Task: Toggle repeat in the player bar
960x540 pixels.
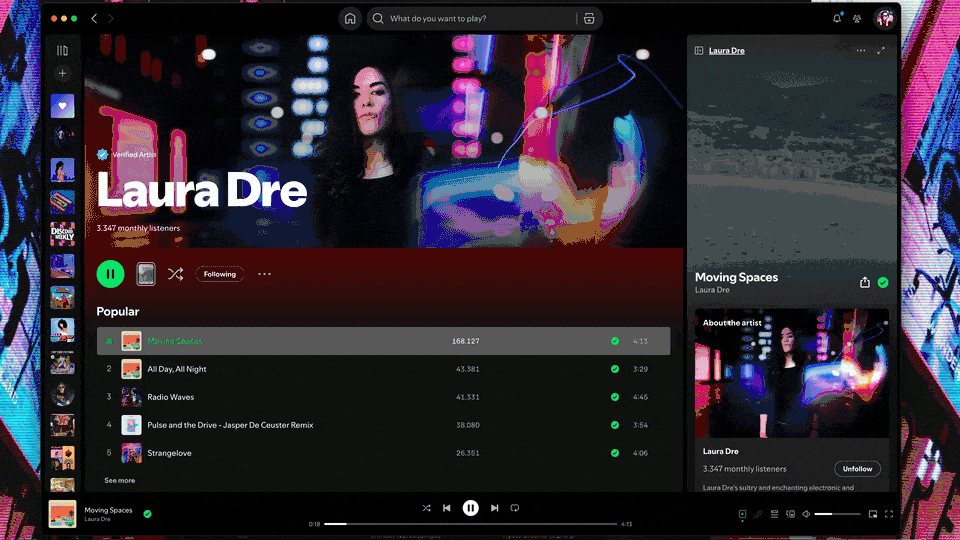Action: [515, 508]
